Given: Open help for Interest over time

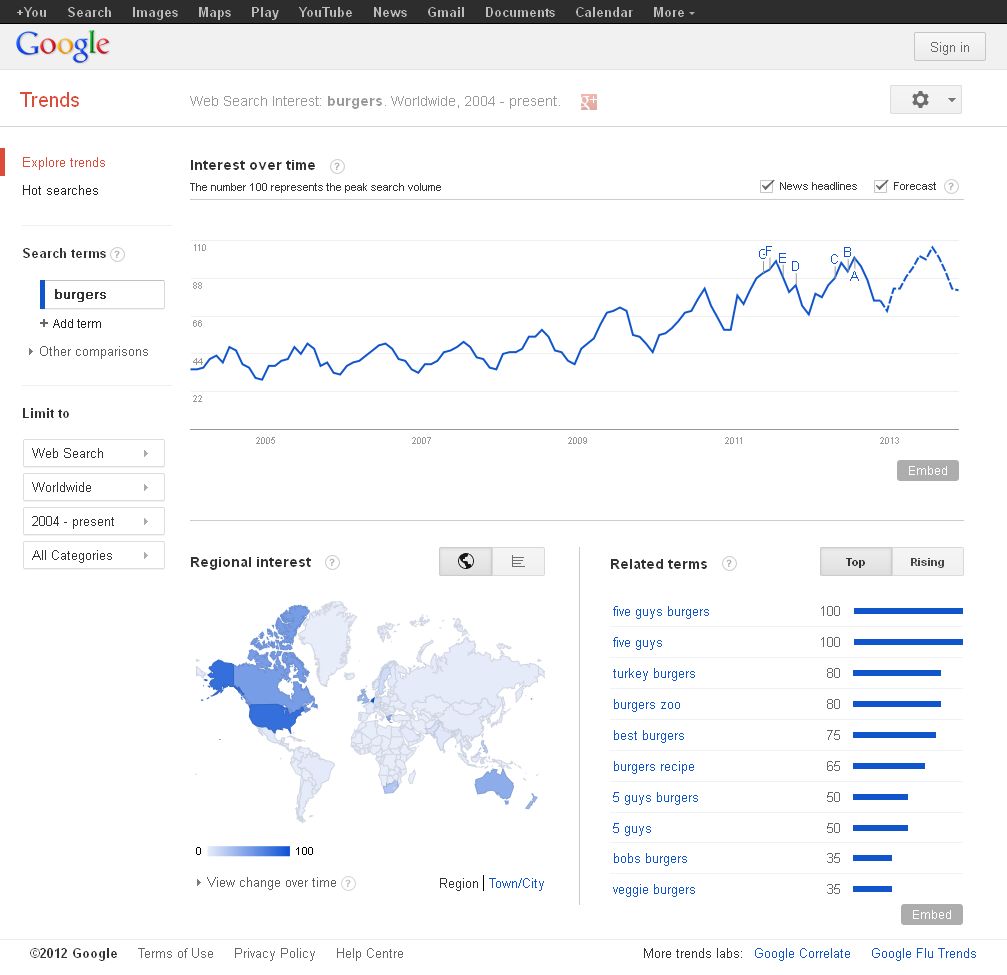Looking at the screenshot, I should click(337, 166).
